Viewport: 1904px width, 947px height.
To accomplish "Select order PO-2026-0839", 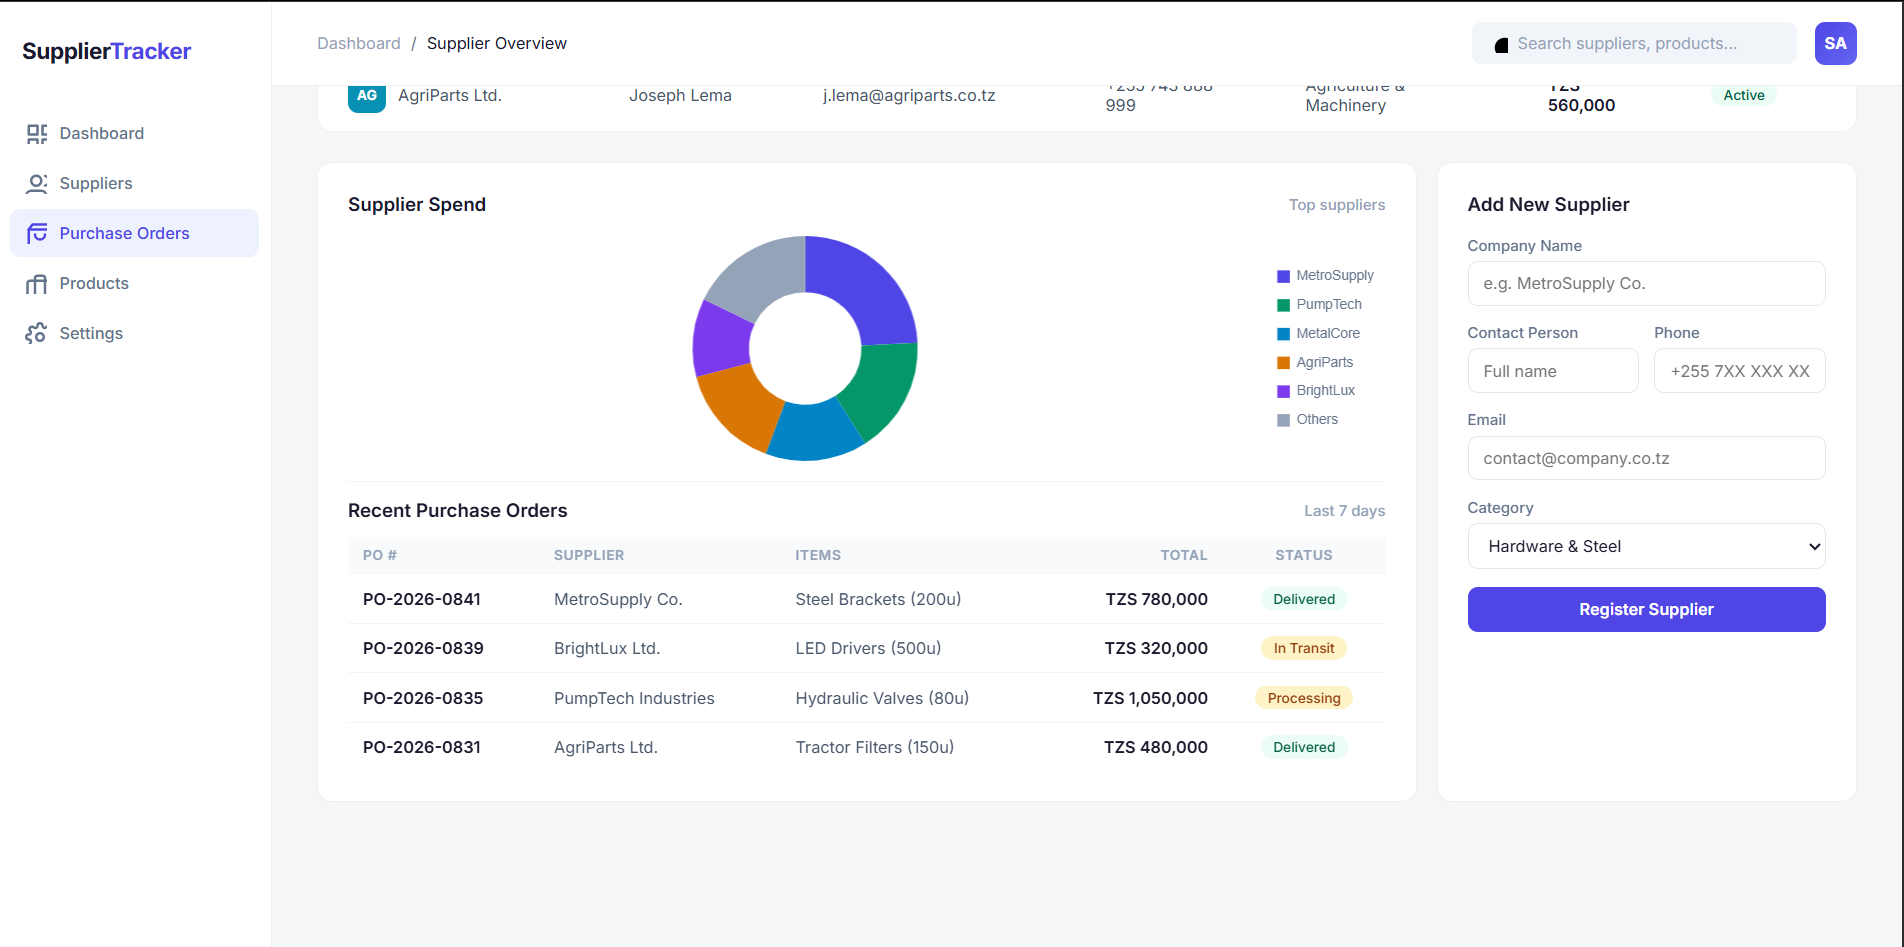I will pyautogui.click(x=423, y=648).
